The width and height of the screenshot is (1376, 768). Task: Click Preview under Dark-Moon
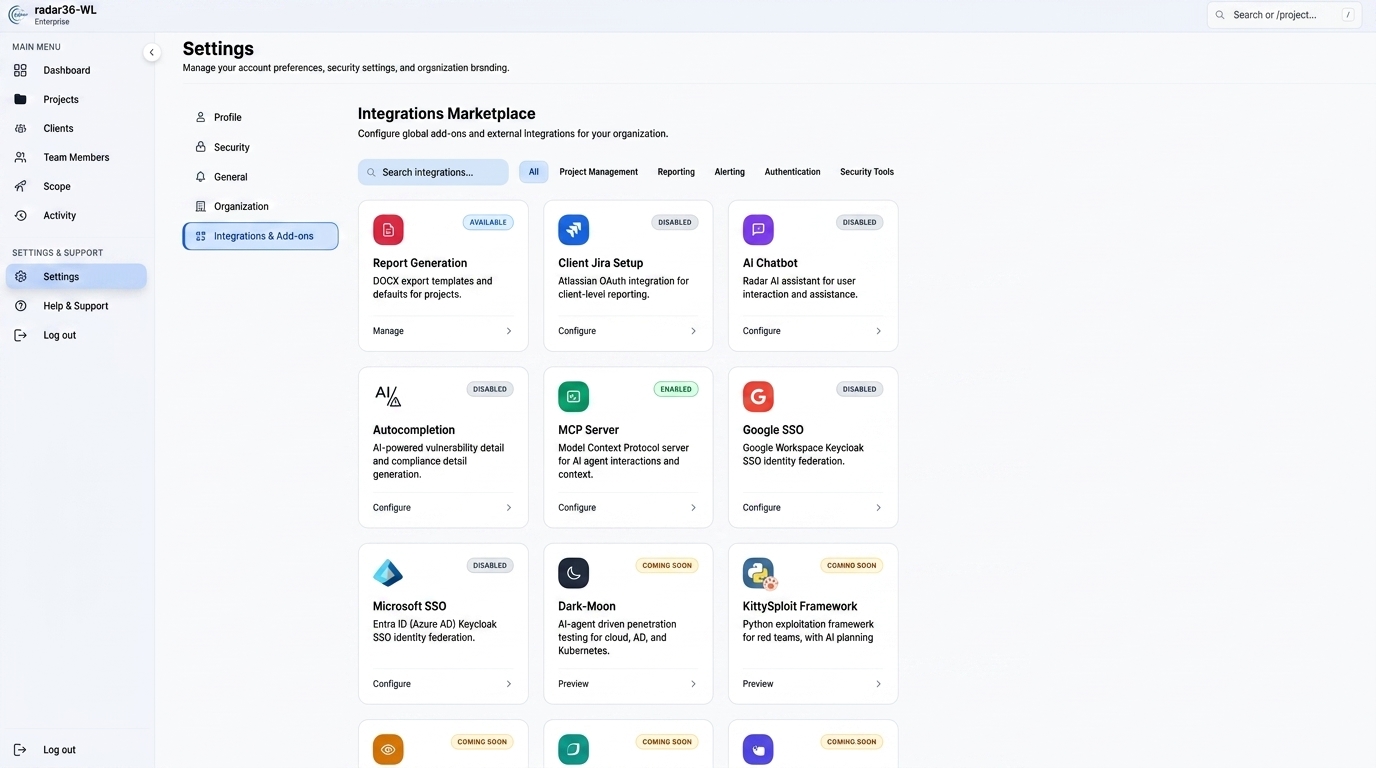click(573, 684)
